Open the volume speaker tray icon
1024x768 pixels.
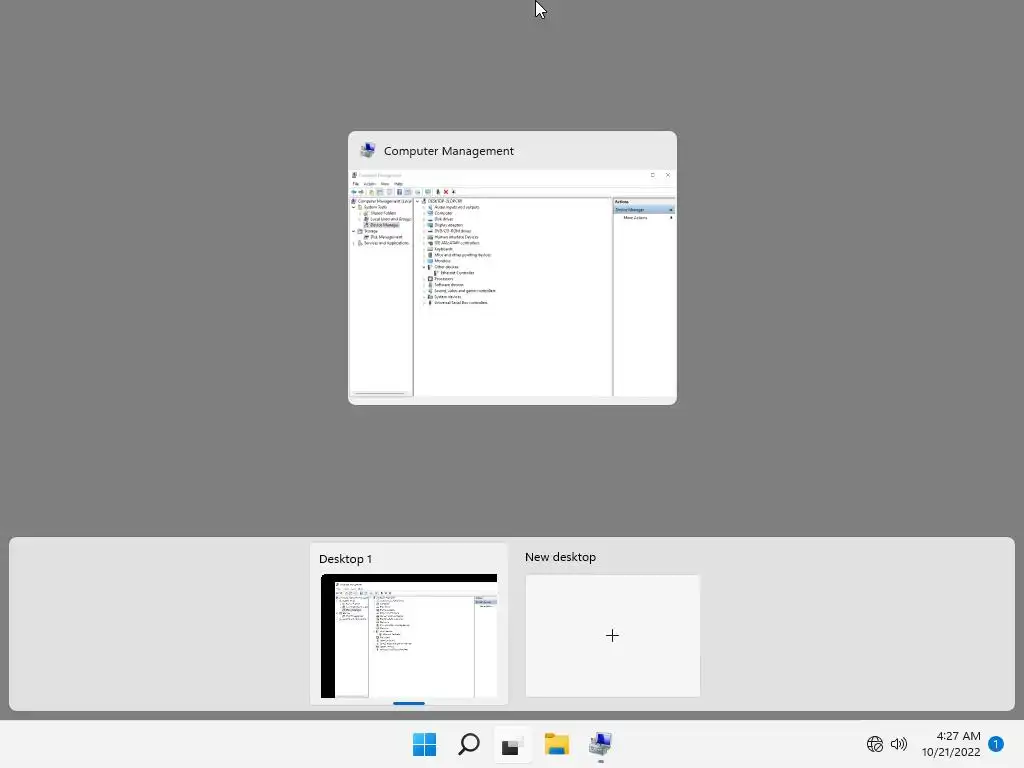899,744
